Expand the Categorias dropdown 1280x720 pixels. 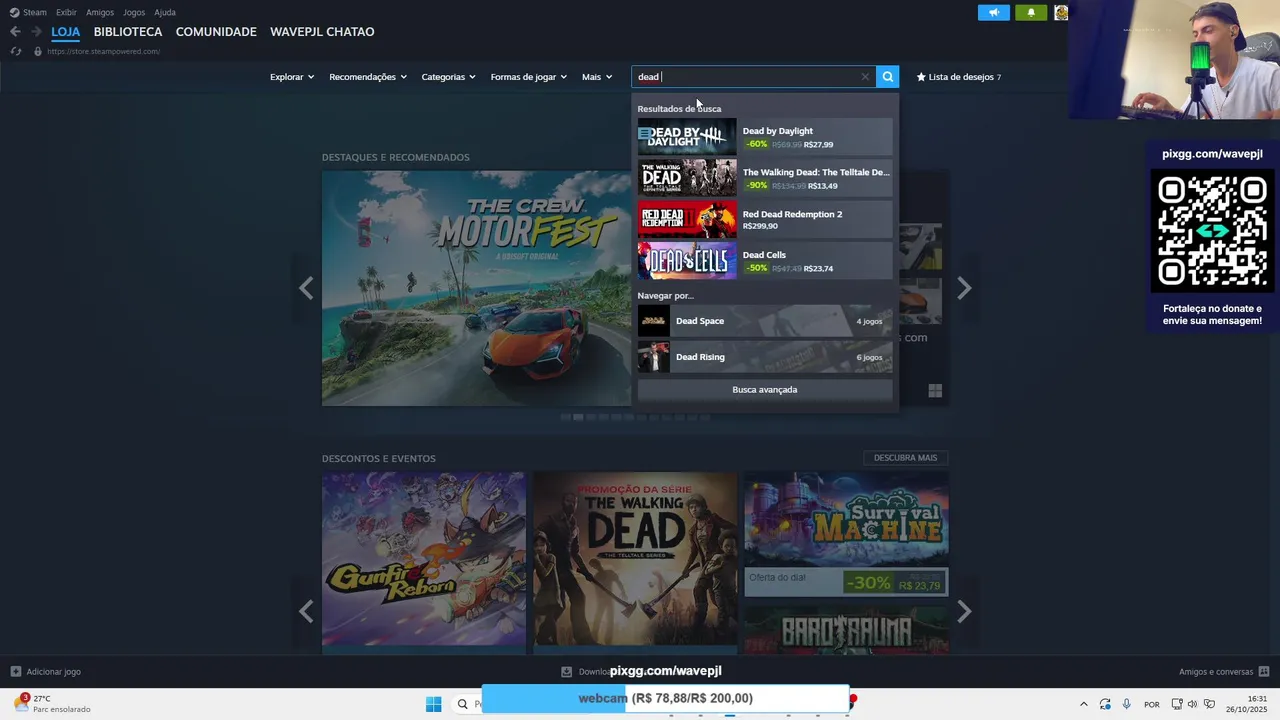point(448,77)
